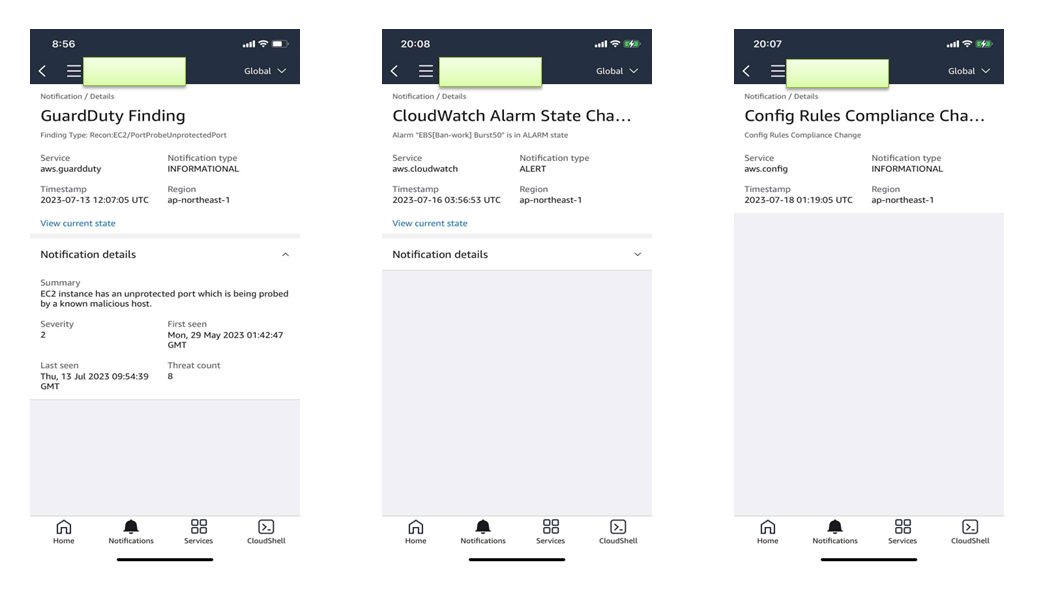Open Services tab on Config Rules screen
Viewport: 1040px width, 596px height.
click(903, 532)
